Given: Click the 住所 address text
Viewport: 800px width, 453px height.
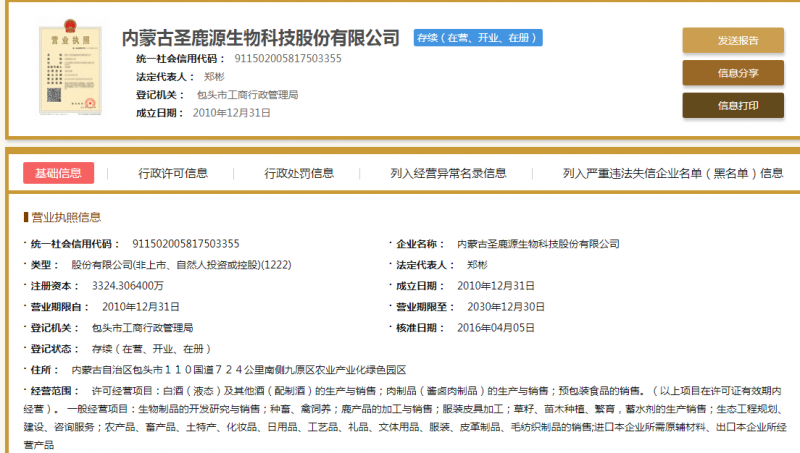Looking at the screenshot, I should pyautogui.click(x=239, y=370).
